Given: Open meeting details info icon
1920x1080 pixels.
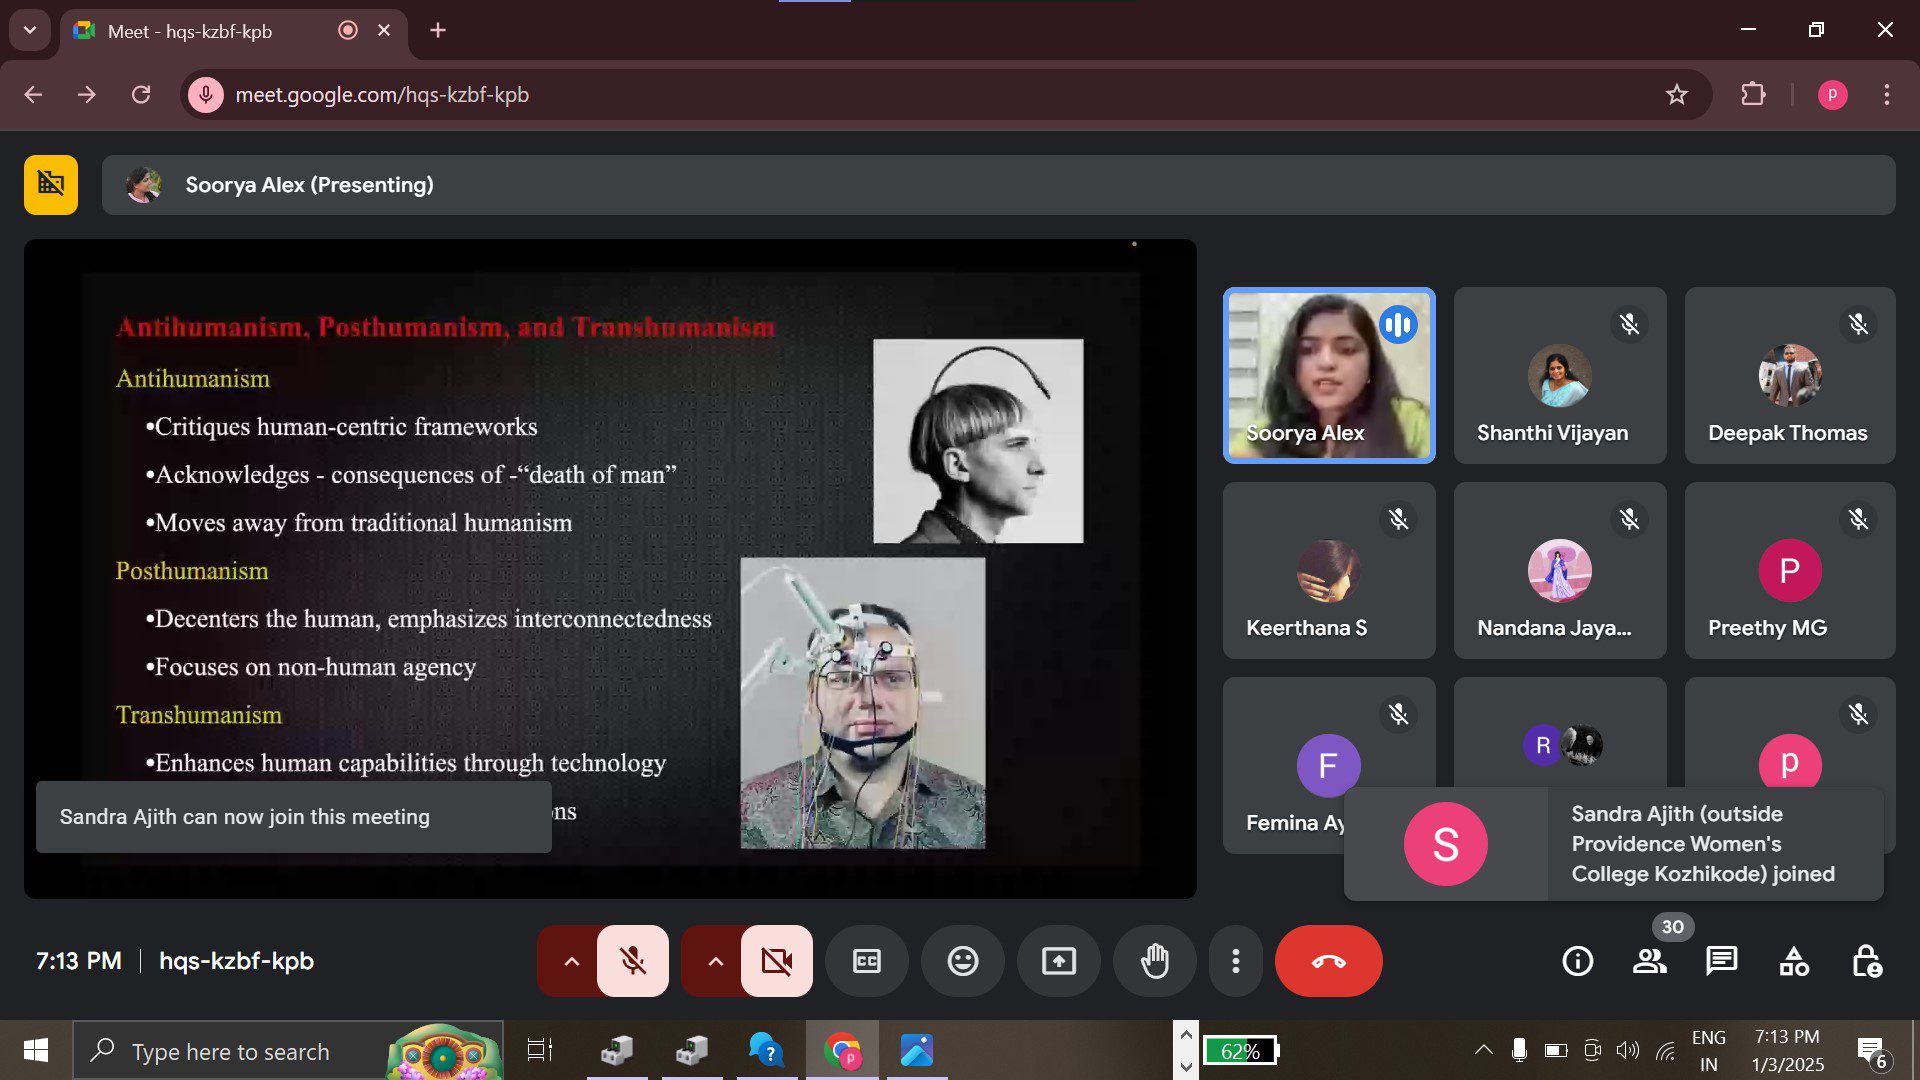Looking at the screenshot, I should click(x=1577, y=961).
